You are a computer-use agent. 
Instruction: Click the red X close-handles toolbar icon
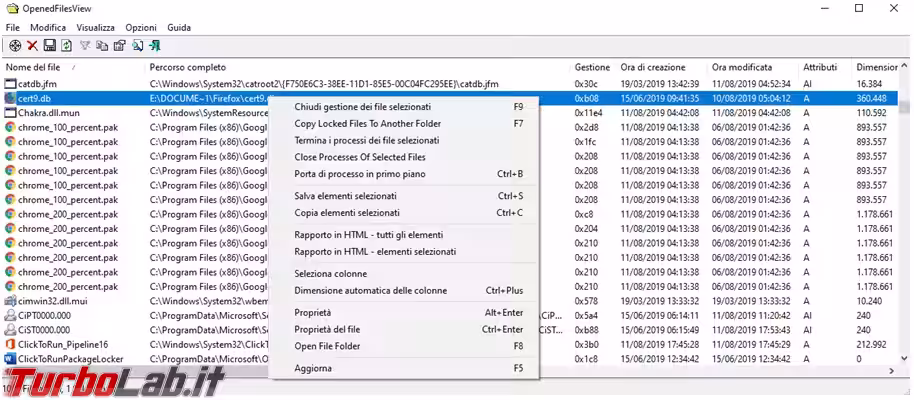pyautogui.click(x=32, y=46)
